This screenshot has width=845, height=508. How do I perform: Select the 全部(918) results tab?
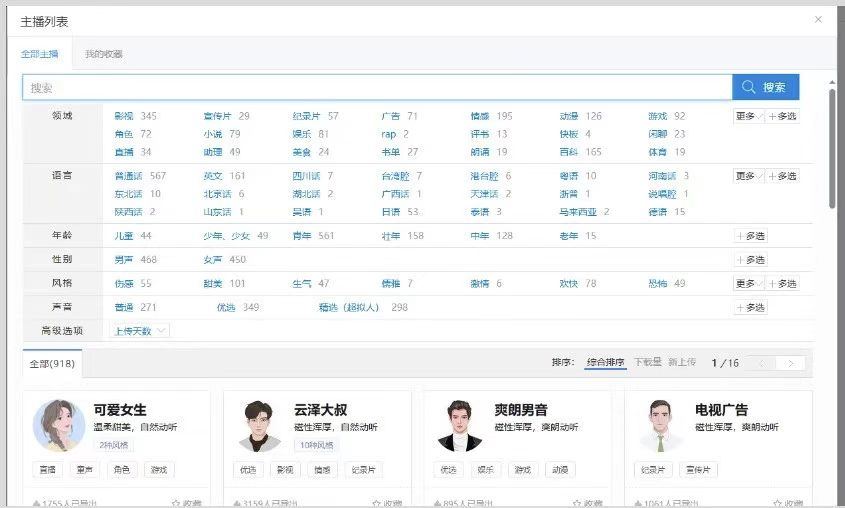pyautogui.click(x=52, y=364)
